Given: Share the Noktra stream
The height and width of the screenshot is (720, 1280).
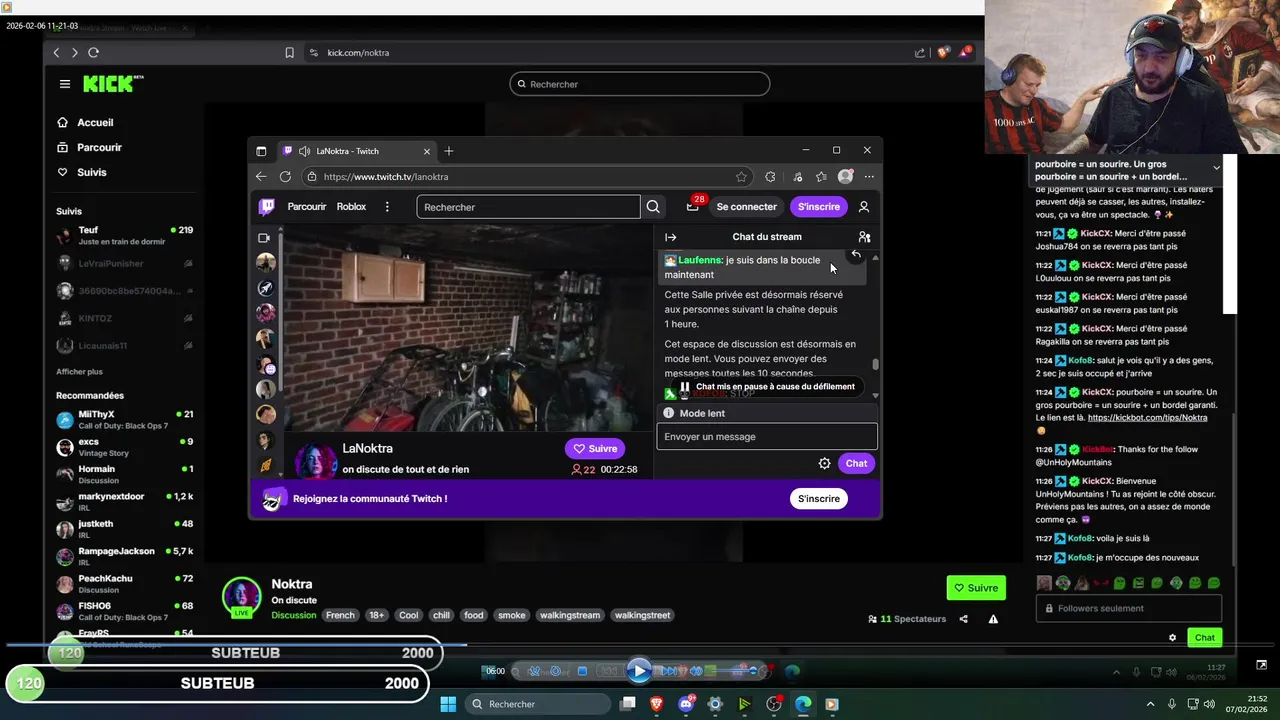Looking at the screenshot, I should click(x=964, y=619).
